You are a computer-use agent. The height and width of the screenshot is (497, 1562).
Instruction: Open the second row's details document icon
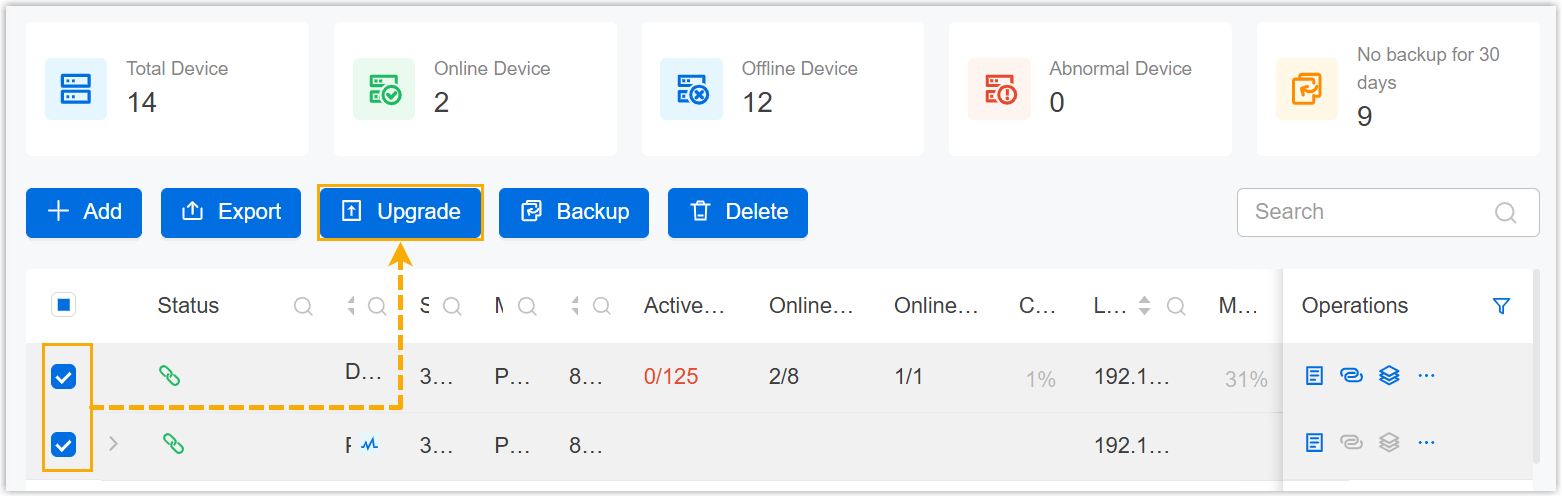pos(1315,442)
